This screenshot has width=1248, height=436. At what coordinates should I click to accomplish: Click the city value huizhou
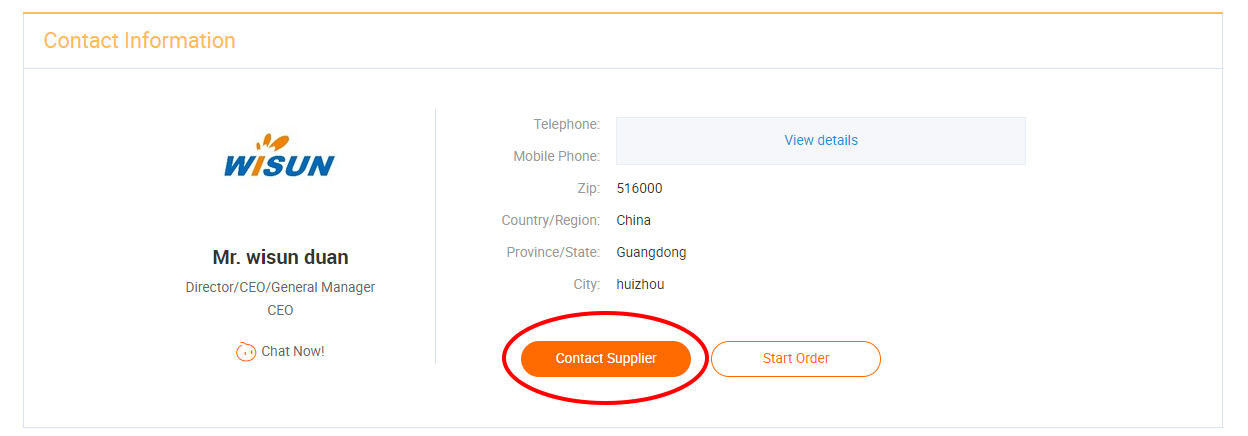click(641, 285)
